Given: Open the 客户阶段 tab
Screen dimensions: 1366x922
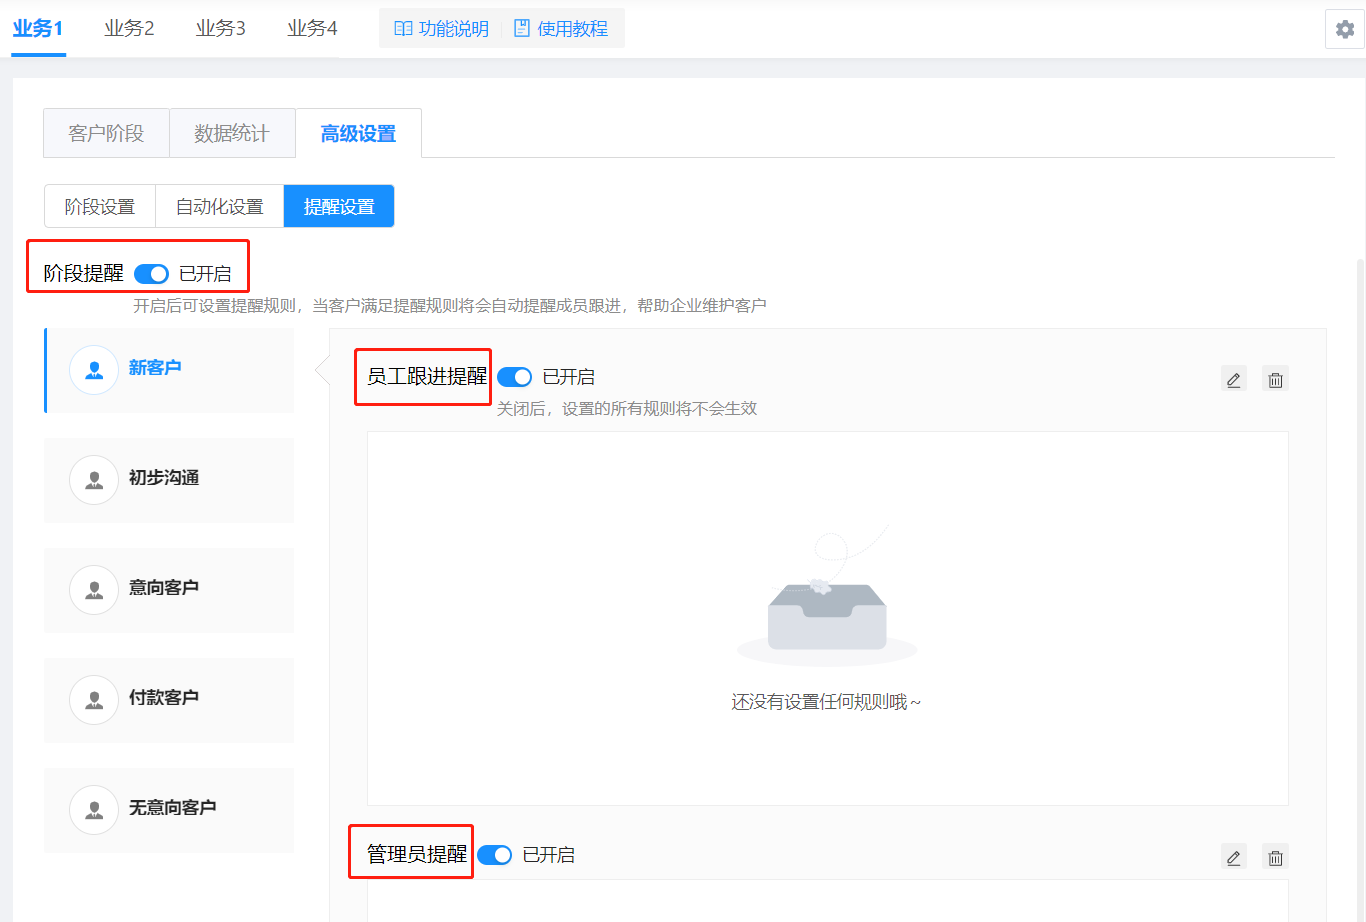Looking at the screenshot, I should 106,133.
